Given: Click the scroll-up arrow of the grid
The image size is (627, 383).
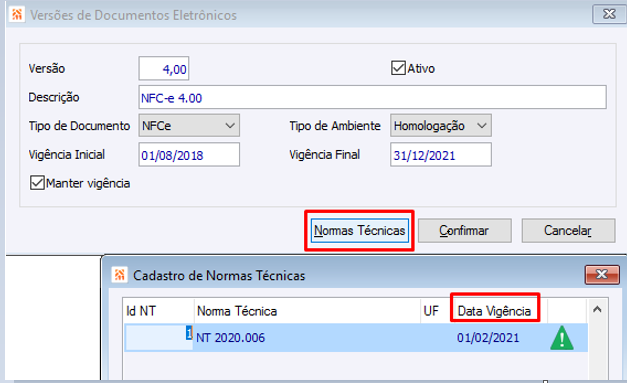Looking at the screenshot, I should (x=597, y=309).
